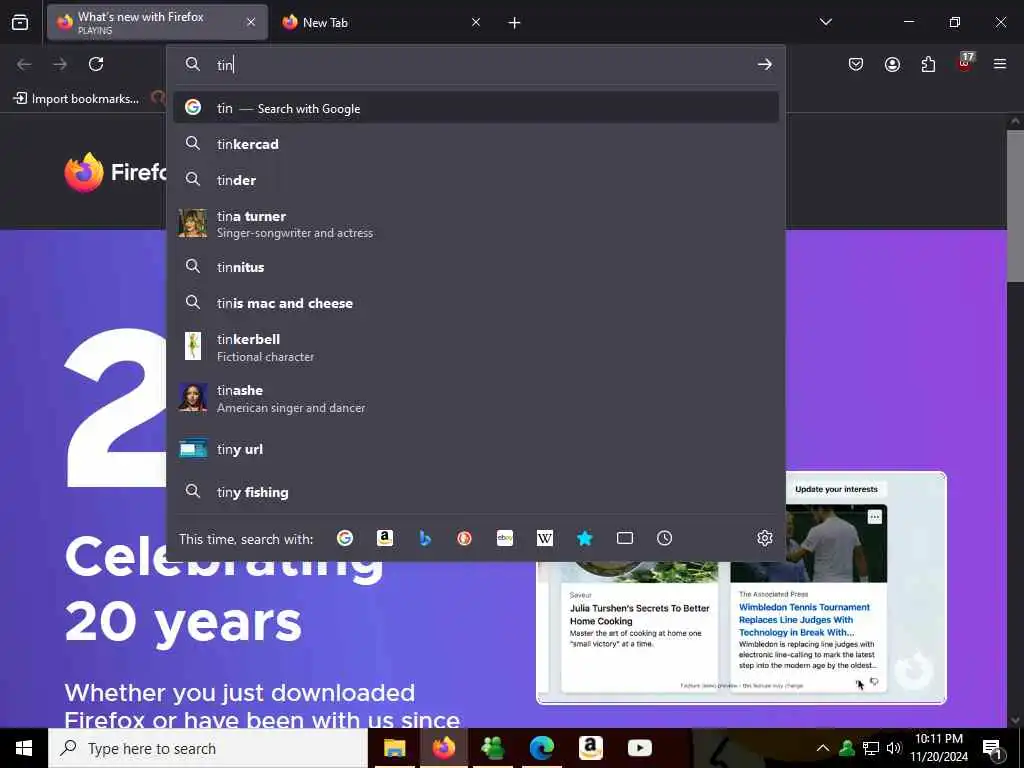This screenshot has height=768, width=1024.
Task: Search this time with DuckDuckGo icon
Action: coord(464,538)
